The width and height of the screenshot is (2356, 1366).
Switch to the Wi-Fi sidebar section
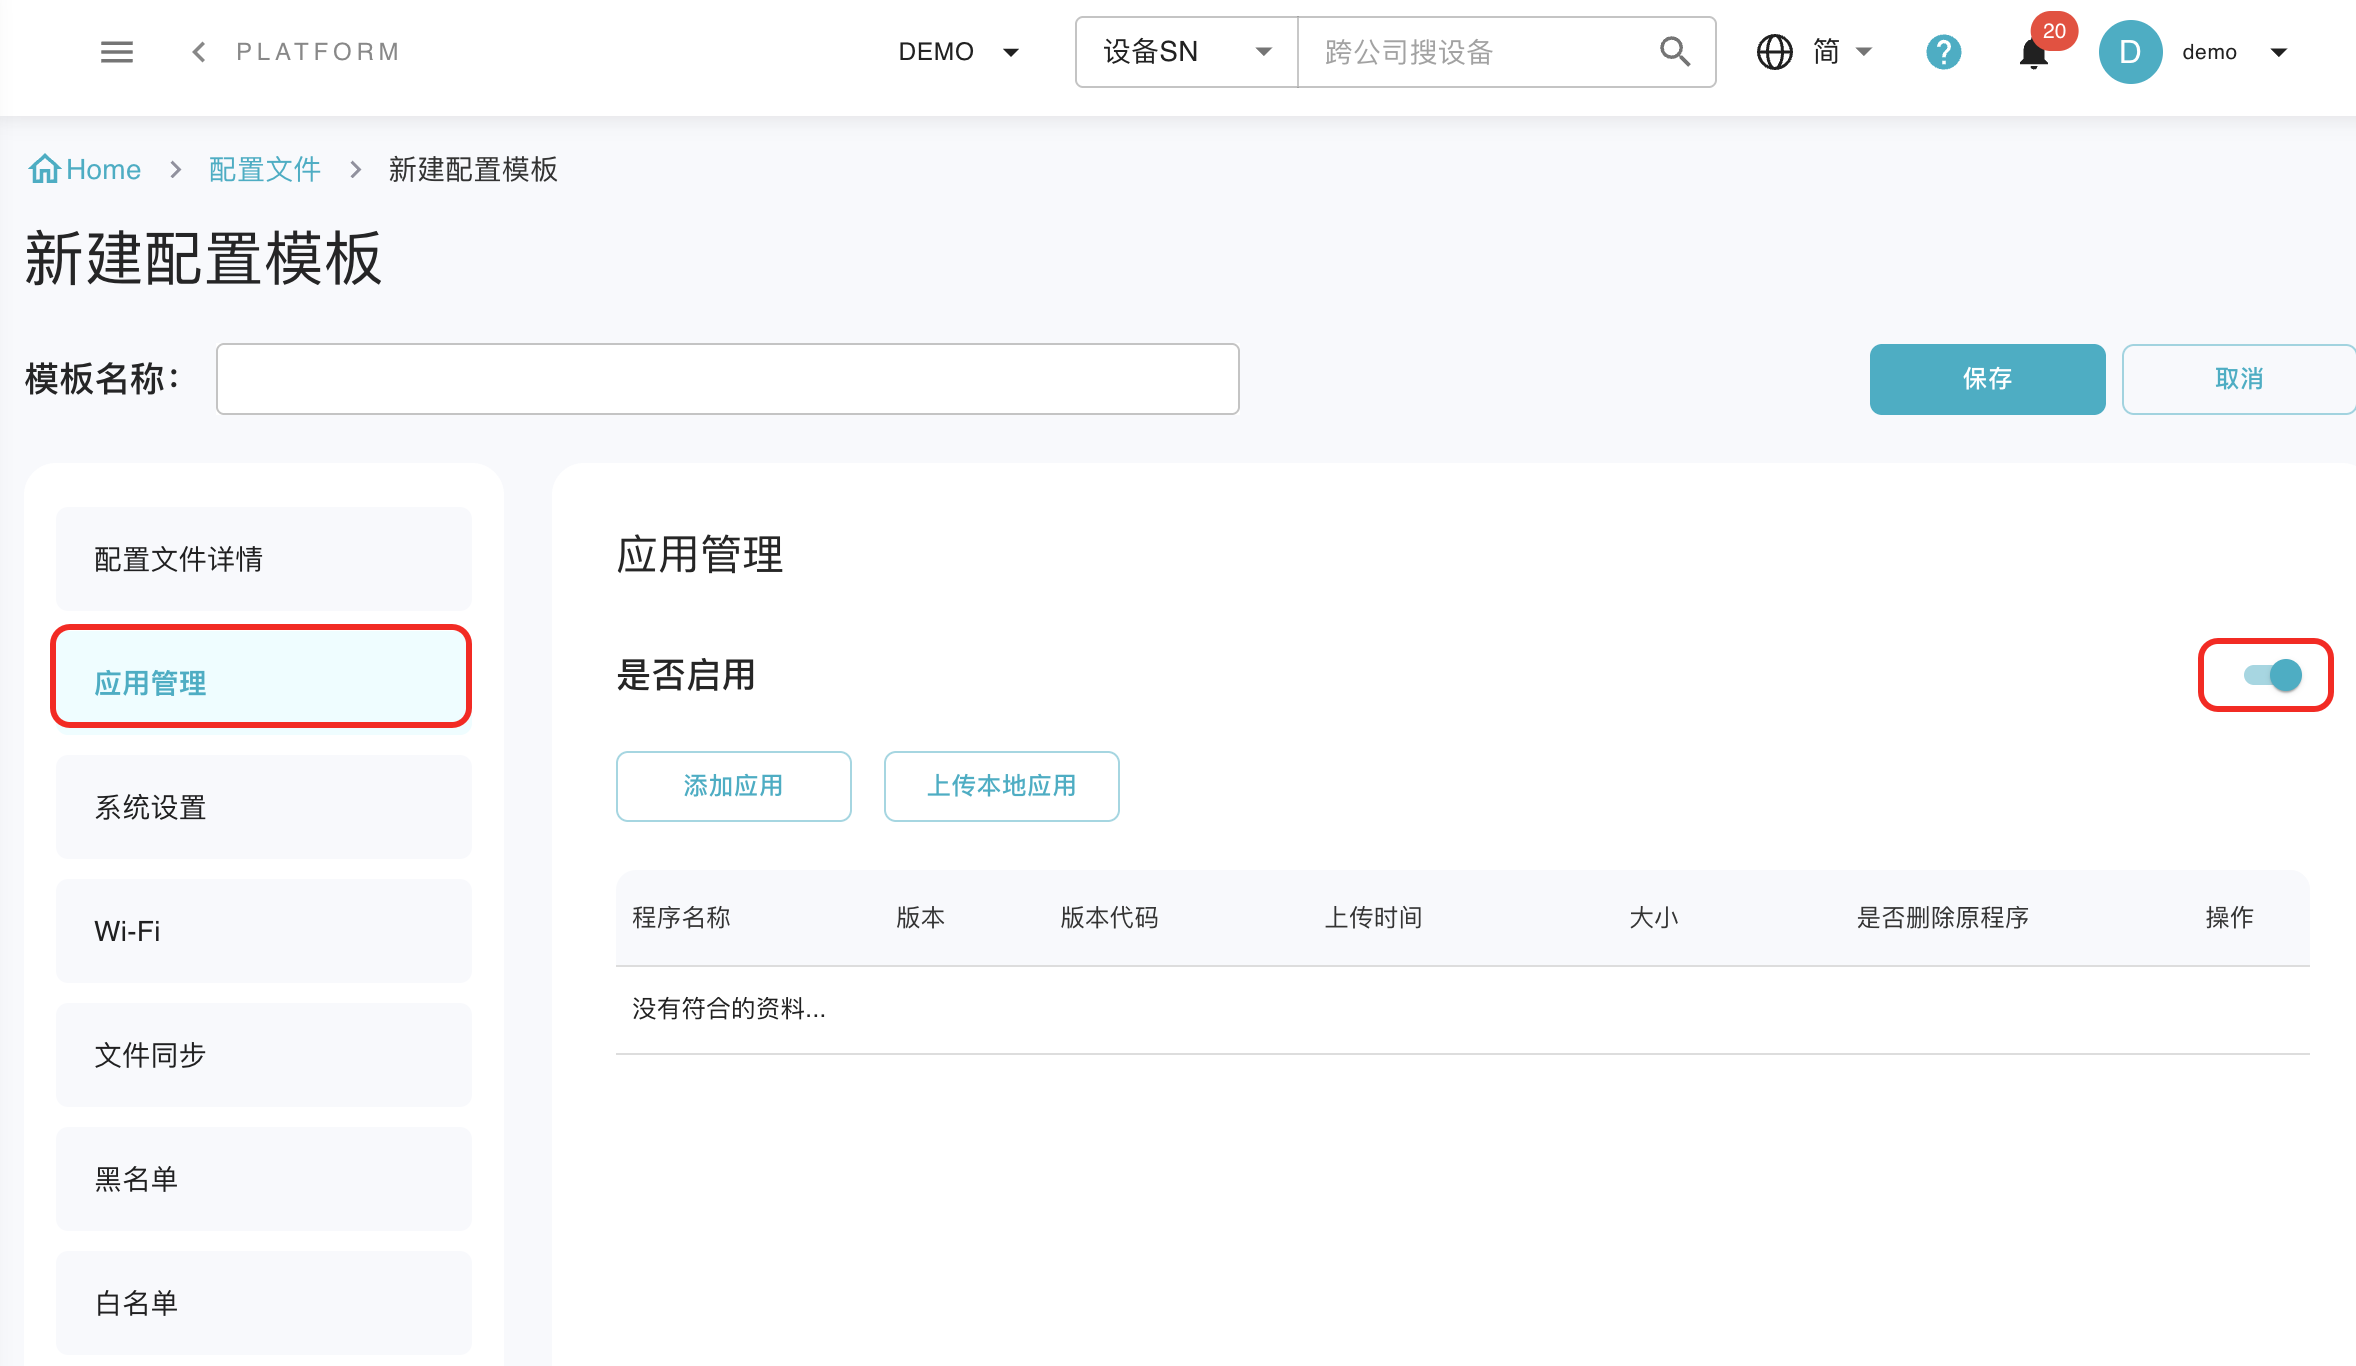pyautogui.click(x=263, y=931)
